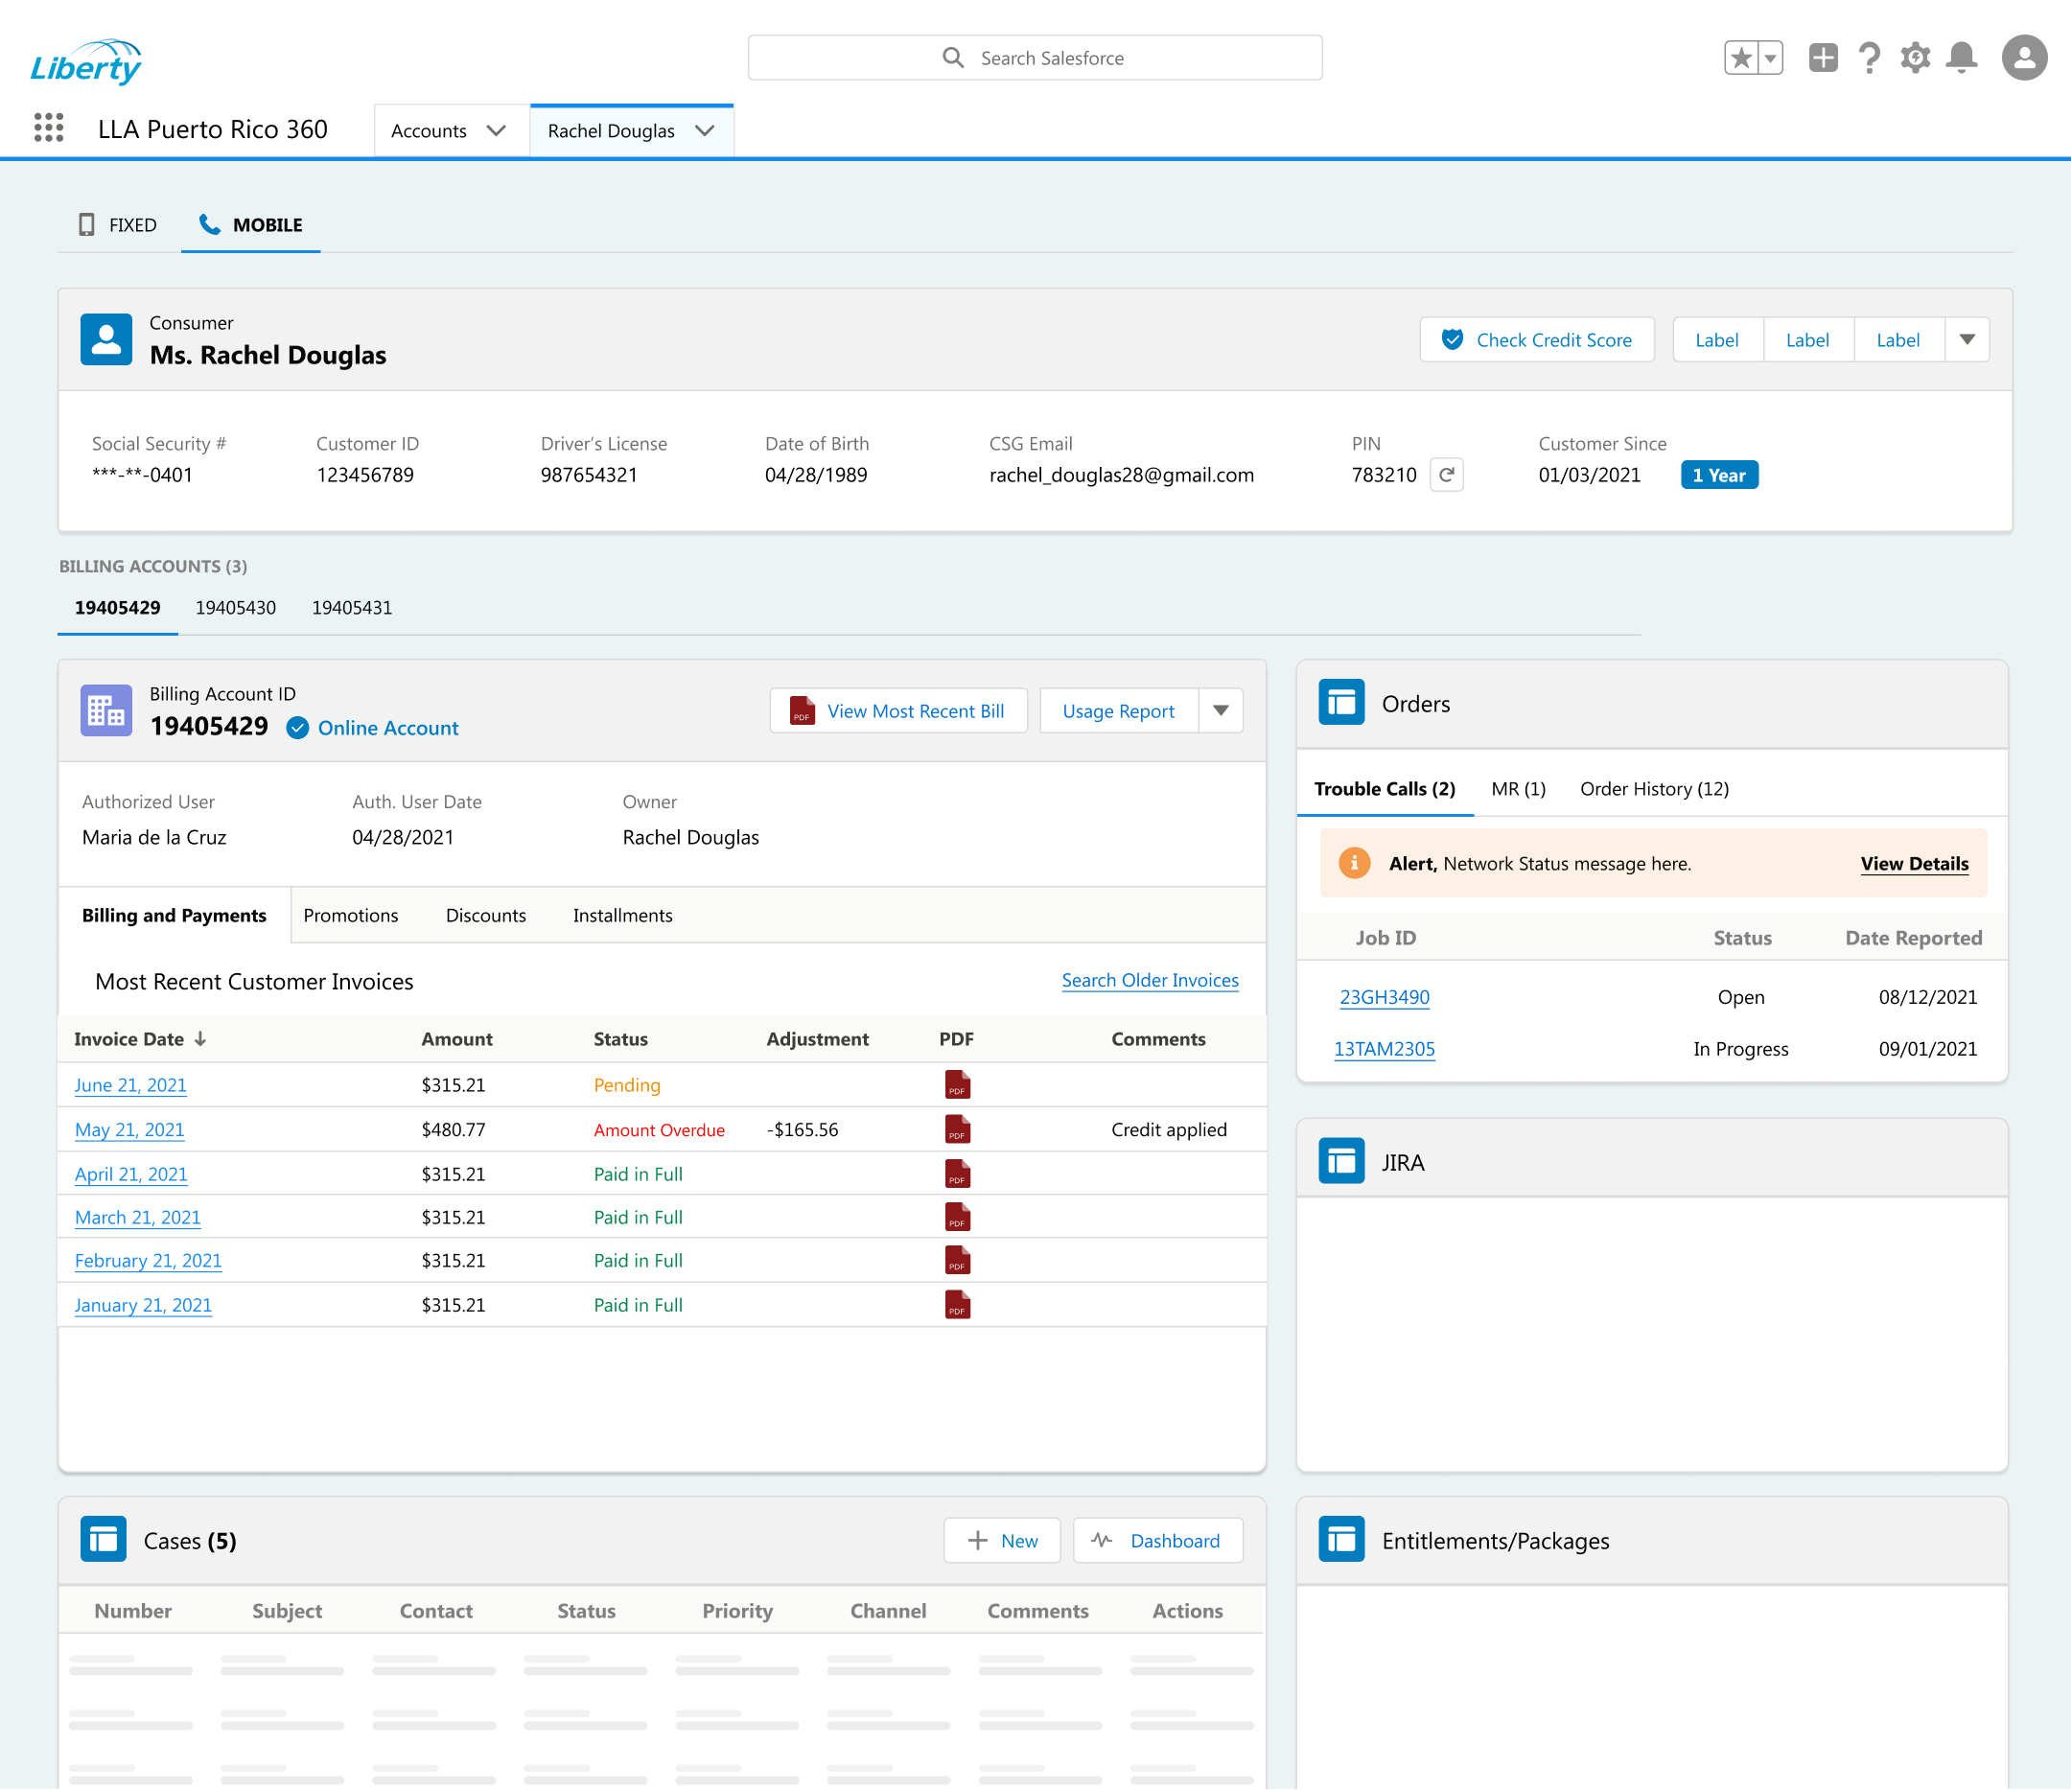Open the help question mark icon
The height and width of the screenshot is (1790, 2072).
coord(1869,58)
